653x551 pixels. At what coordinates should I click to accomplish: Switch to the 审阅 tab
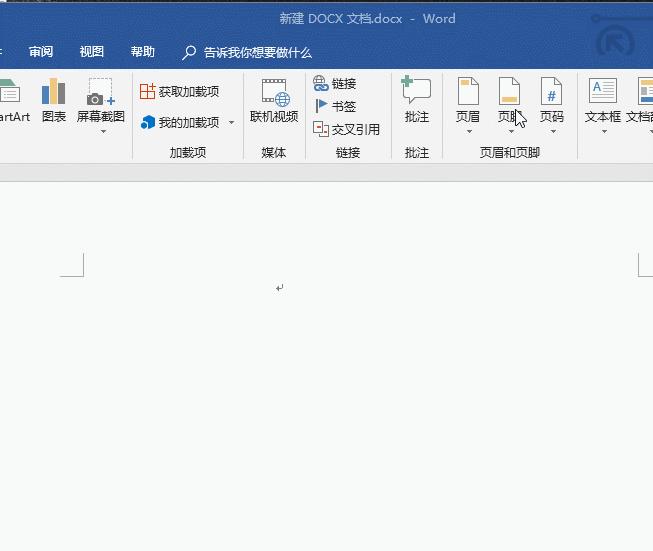click(x=41, y=52)
